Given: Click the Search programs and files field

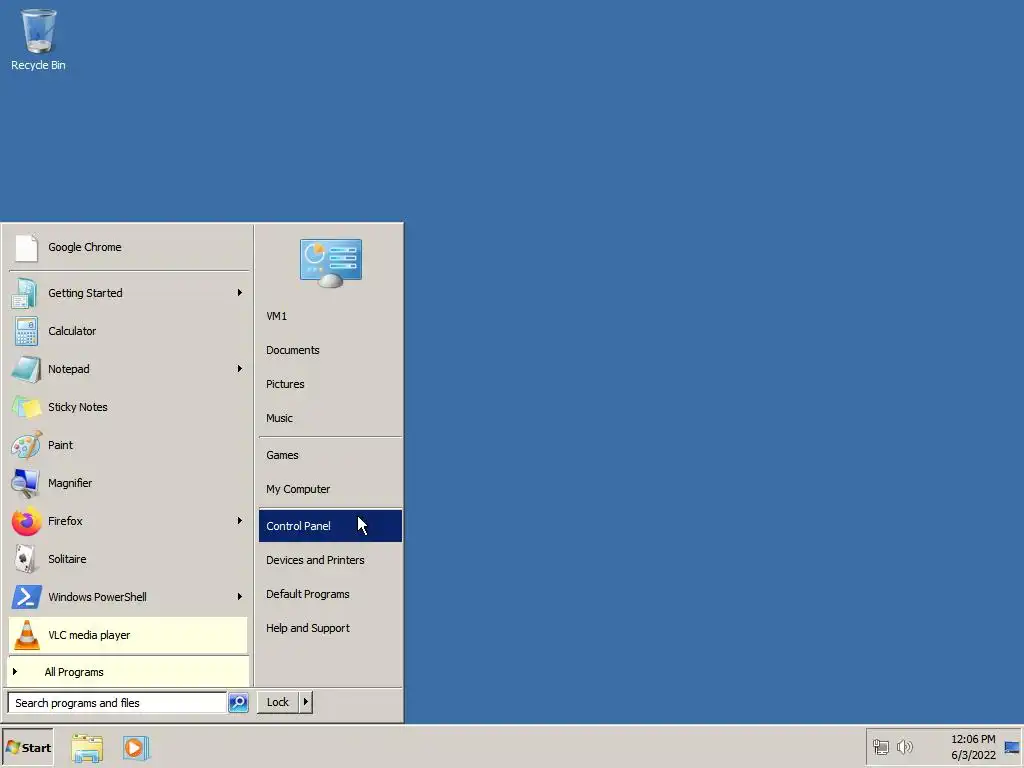Looking at the screenshot, I should (118, 703).
